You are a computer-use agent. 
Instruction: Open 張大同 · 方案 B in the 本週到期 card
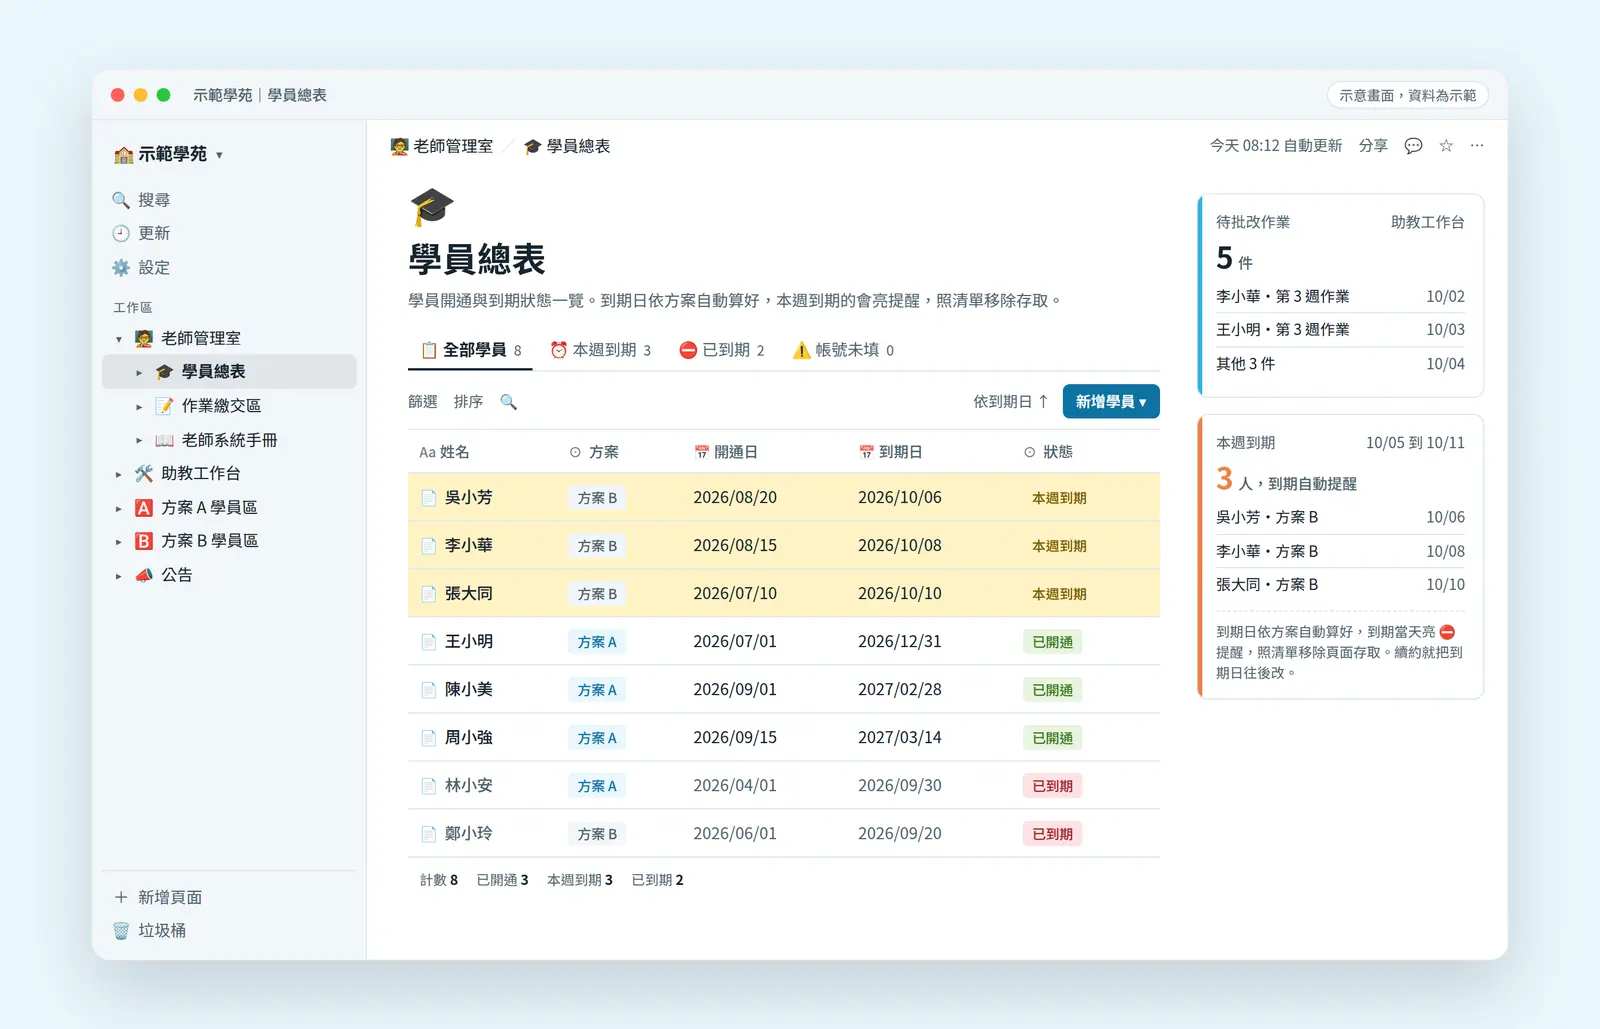1340,585
